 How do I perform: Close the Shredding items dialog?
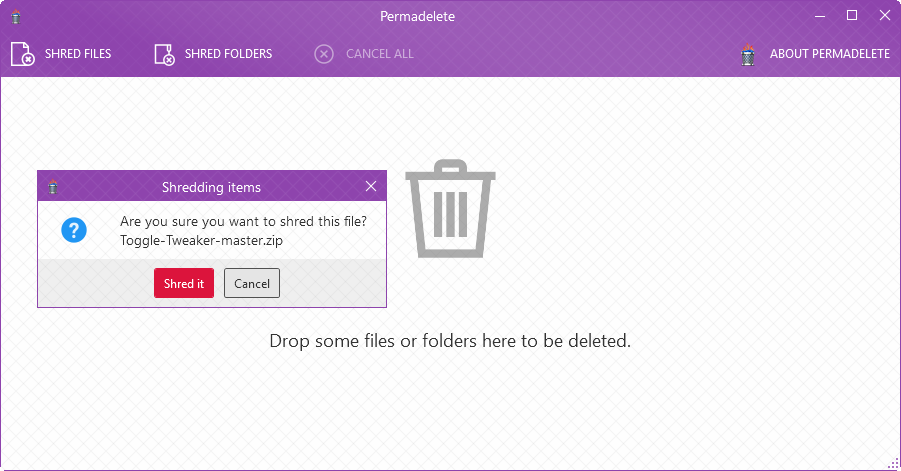coord(371,186)
